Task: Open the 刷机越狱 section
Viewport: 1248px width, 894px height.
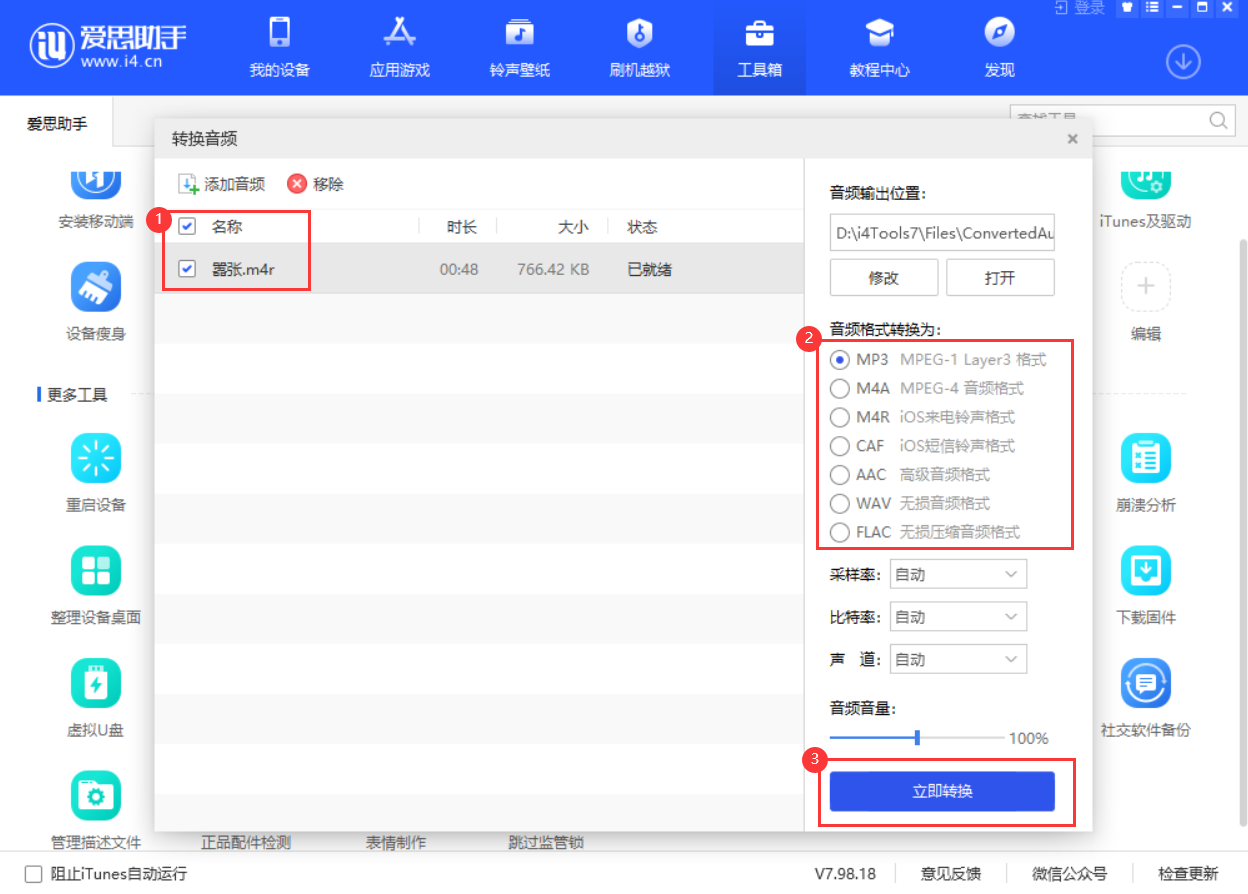Action: click(x=639, y=47)
